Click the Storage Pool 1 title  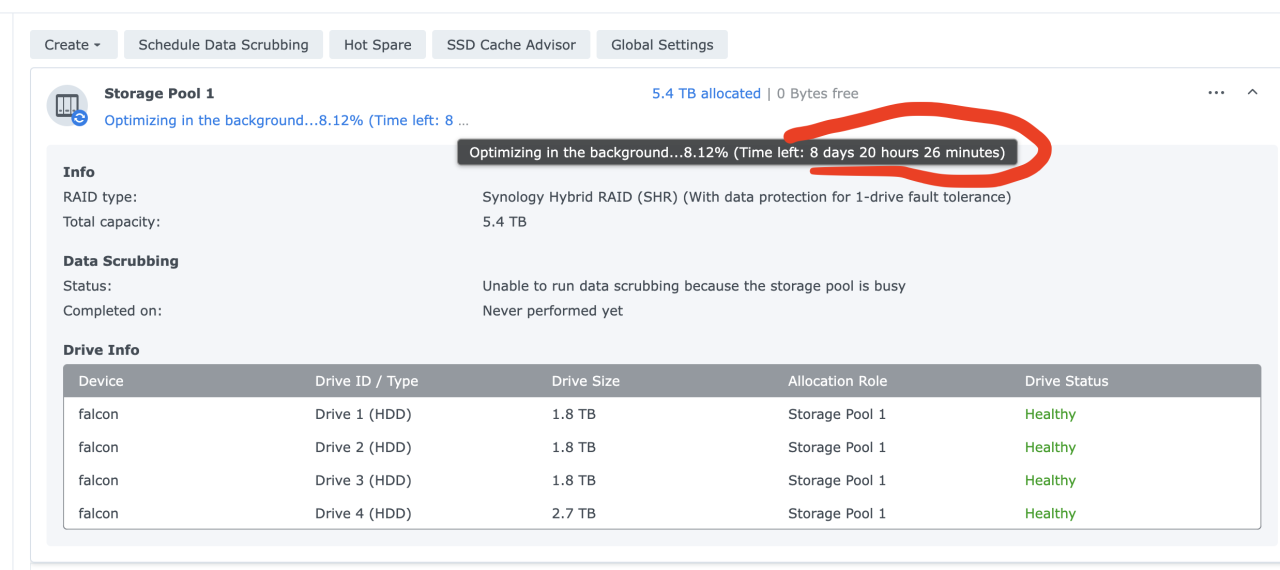click(159, 93)
